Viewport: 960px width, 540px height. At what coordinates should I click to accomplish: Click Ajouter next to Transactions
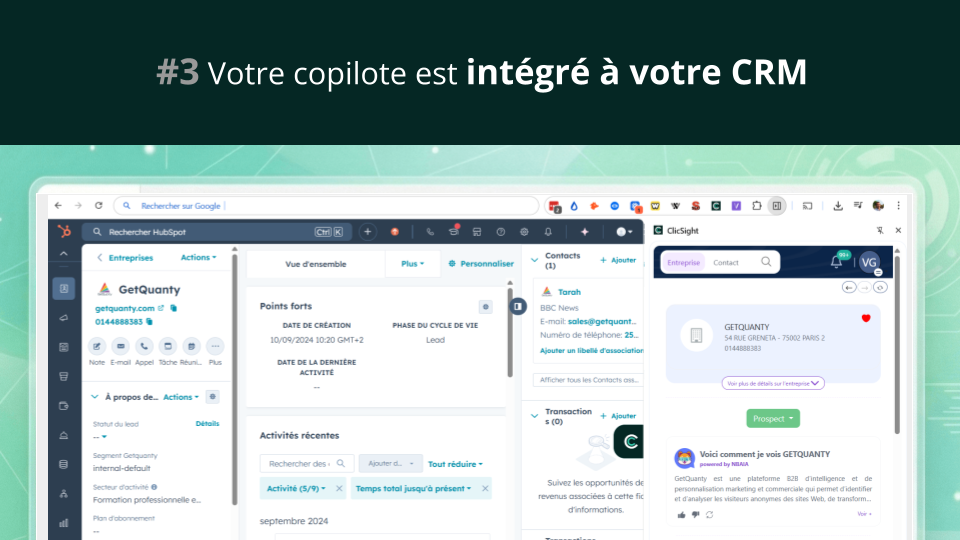618,416
